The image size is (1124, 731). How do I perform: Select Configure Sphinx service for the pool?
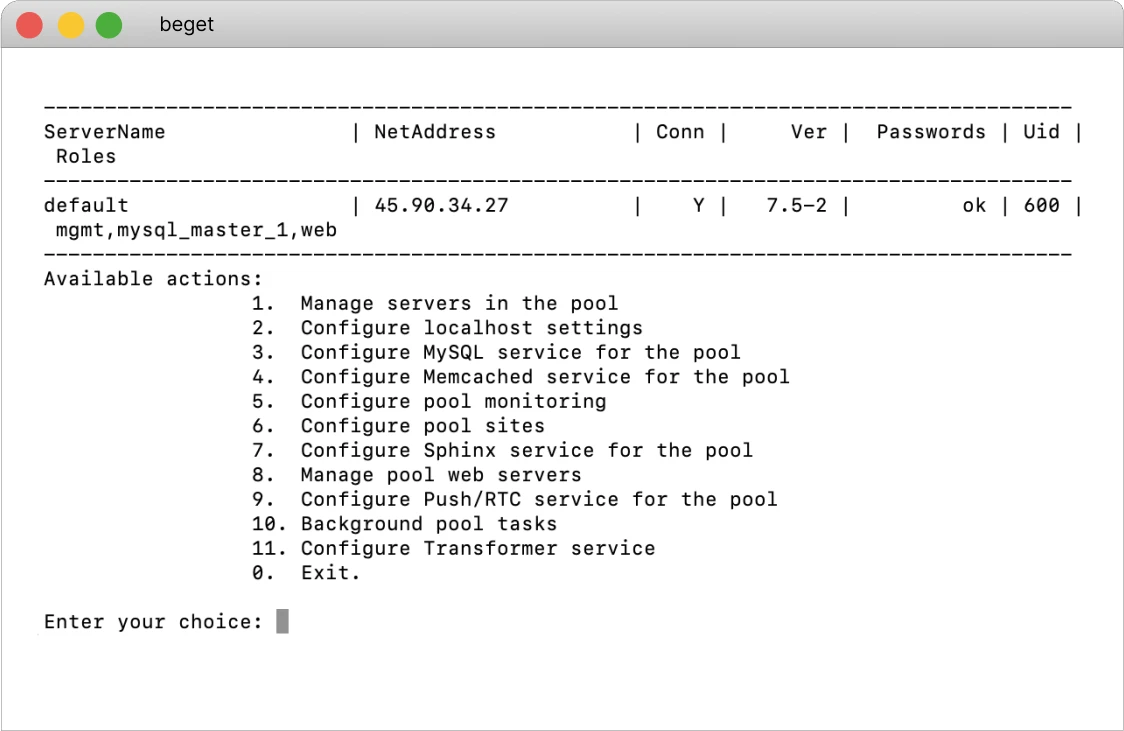tap(527, 450)
